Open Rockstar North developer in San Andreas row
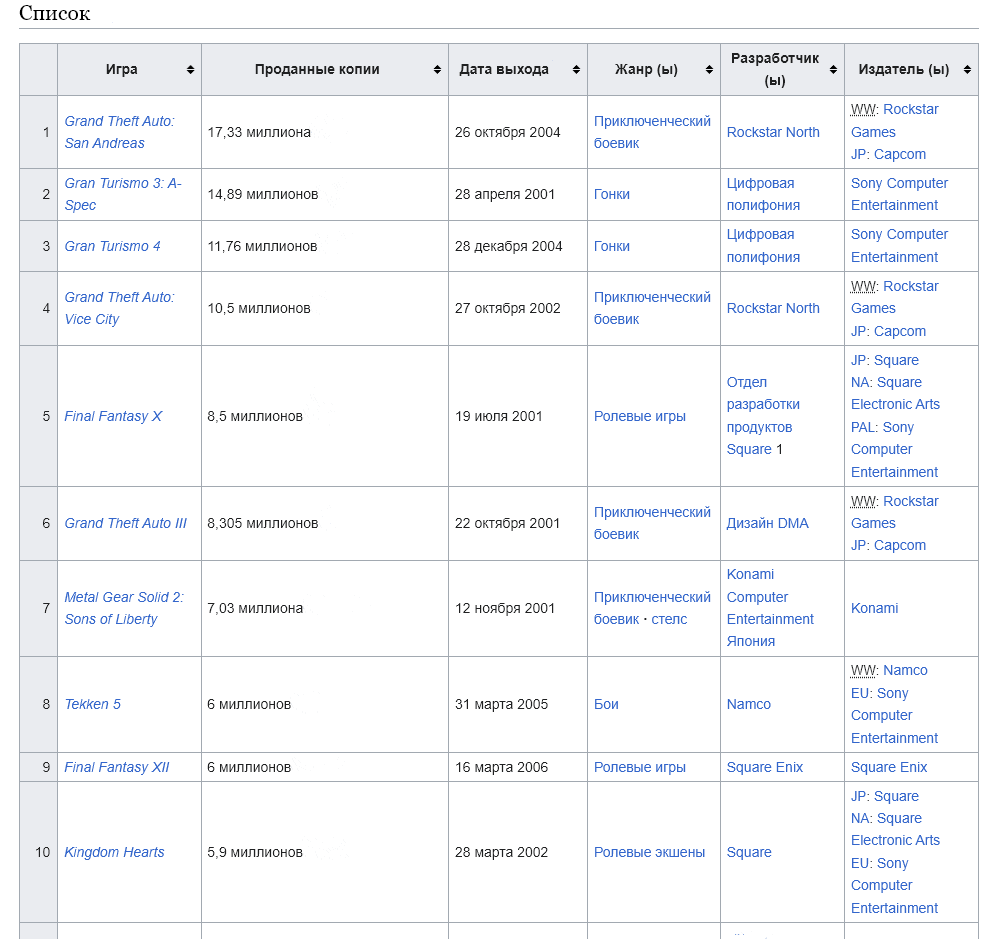 point(773,132)
